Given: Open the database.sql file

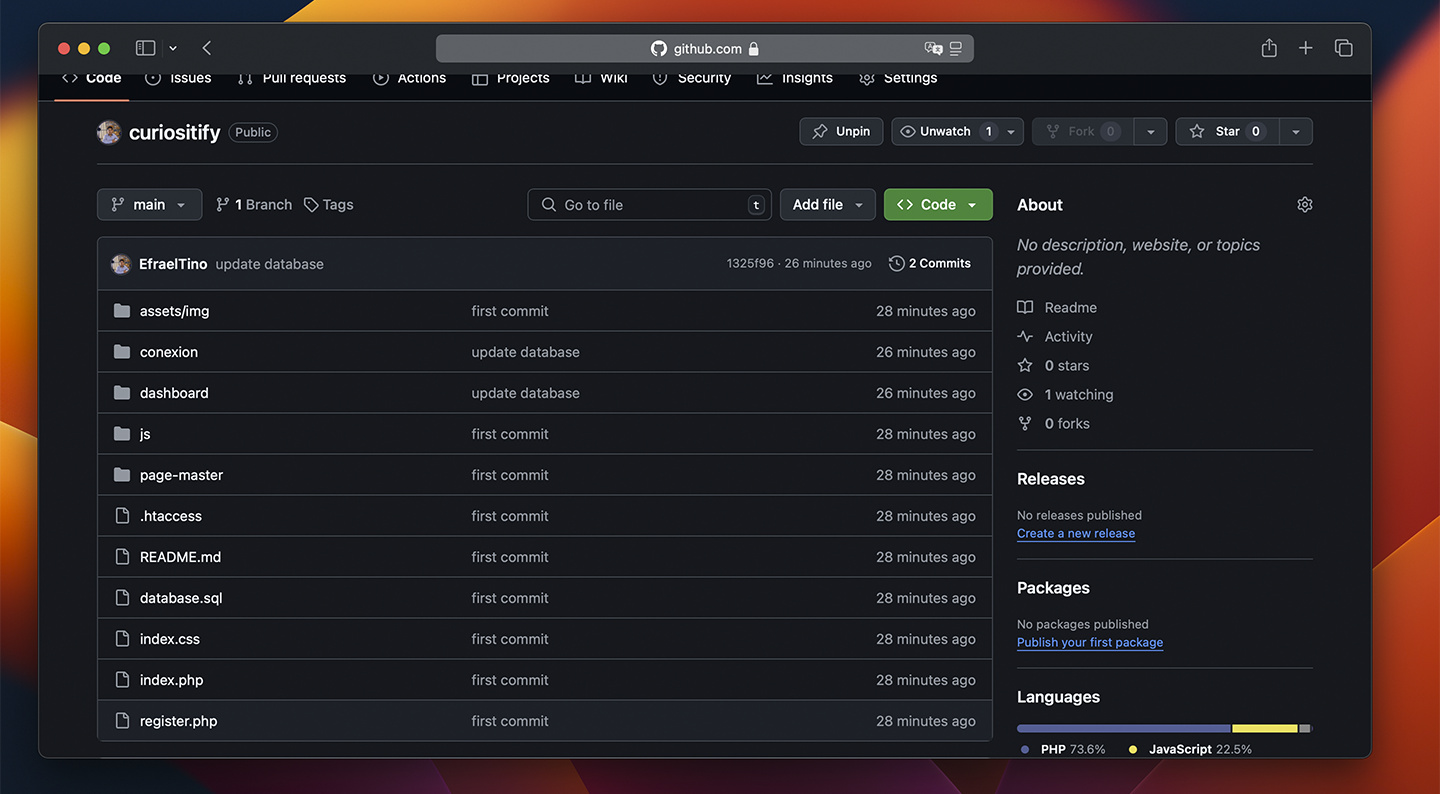Looking at the screenshot, I should pyautogui.click(x=181, y=598).
